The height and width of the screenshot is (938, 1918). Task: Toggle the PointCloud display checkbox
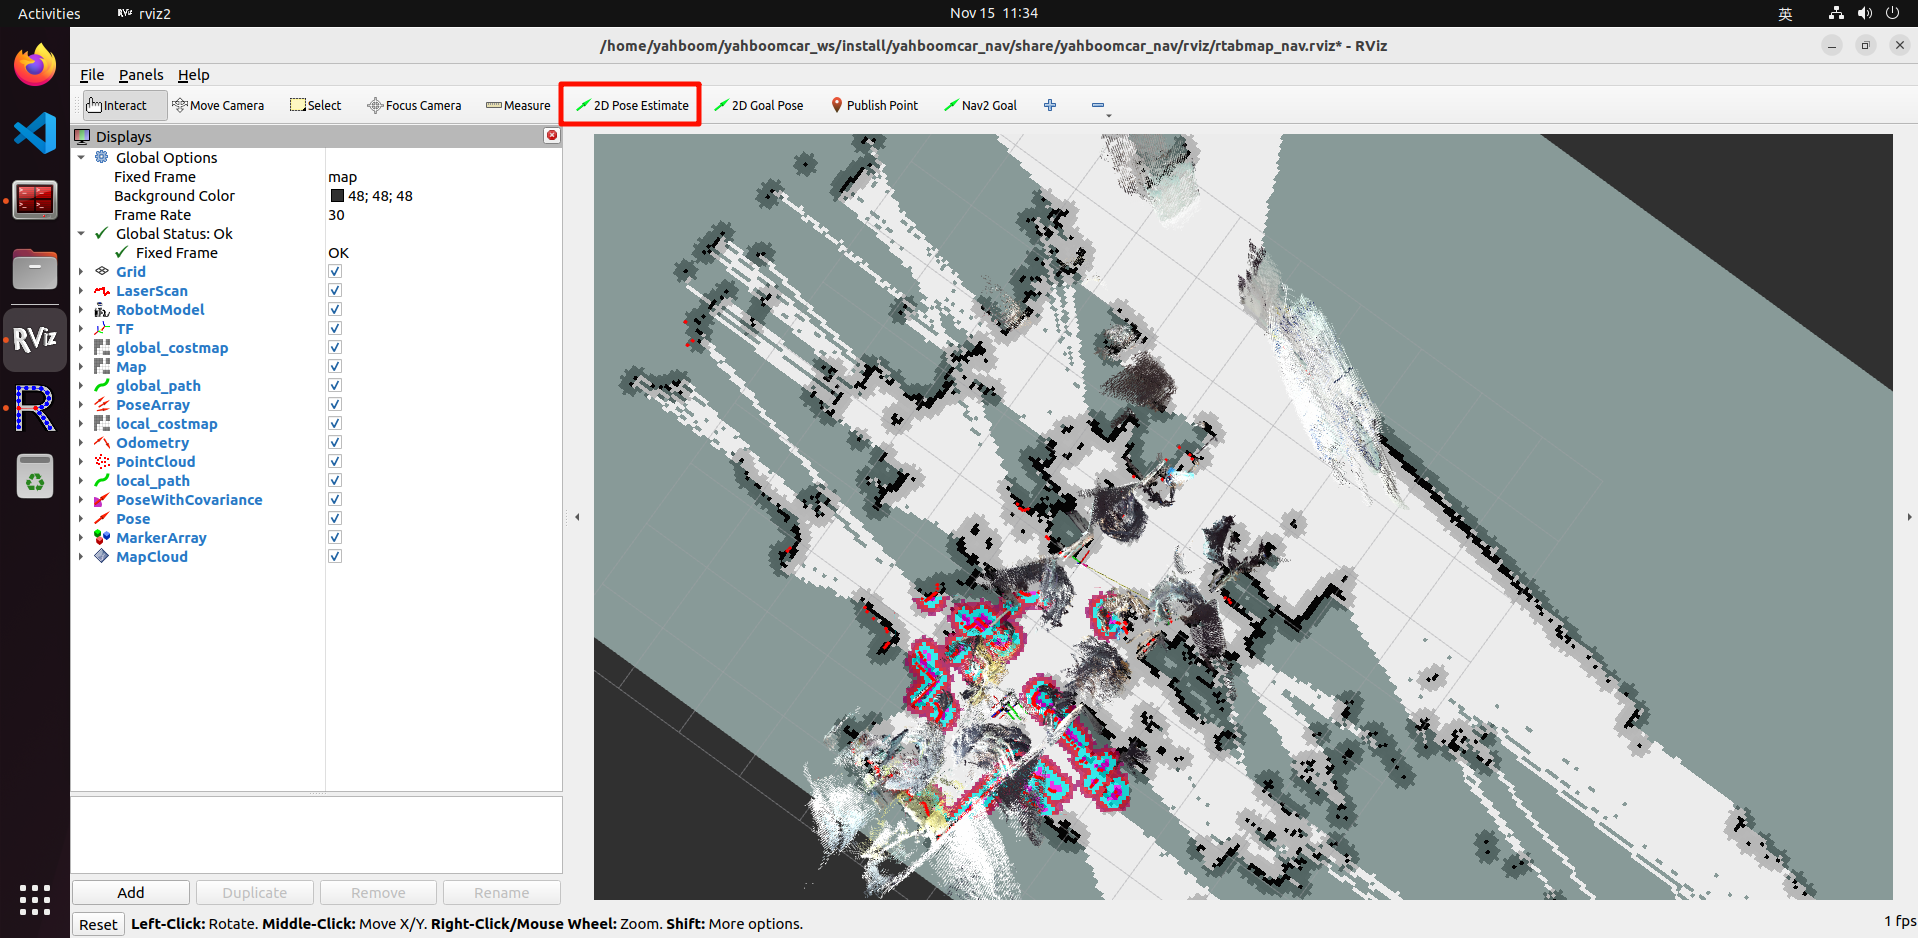pyautogui.click(x=335, y=461)
